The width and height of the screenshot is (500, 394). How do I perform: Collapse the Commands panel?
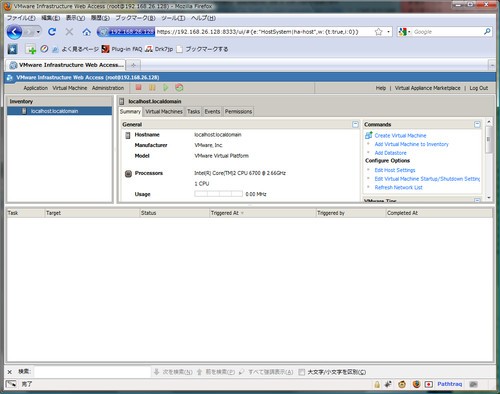(x=477, y=124)
